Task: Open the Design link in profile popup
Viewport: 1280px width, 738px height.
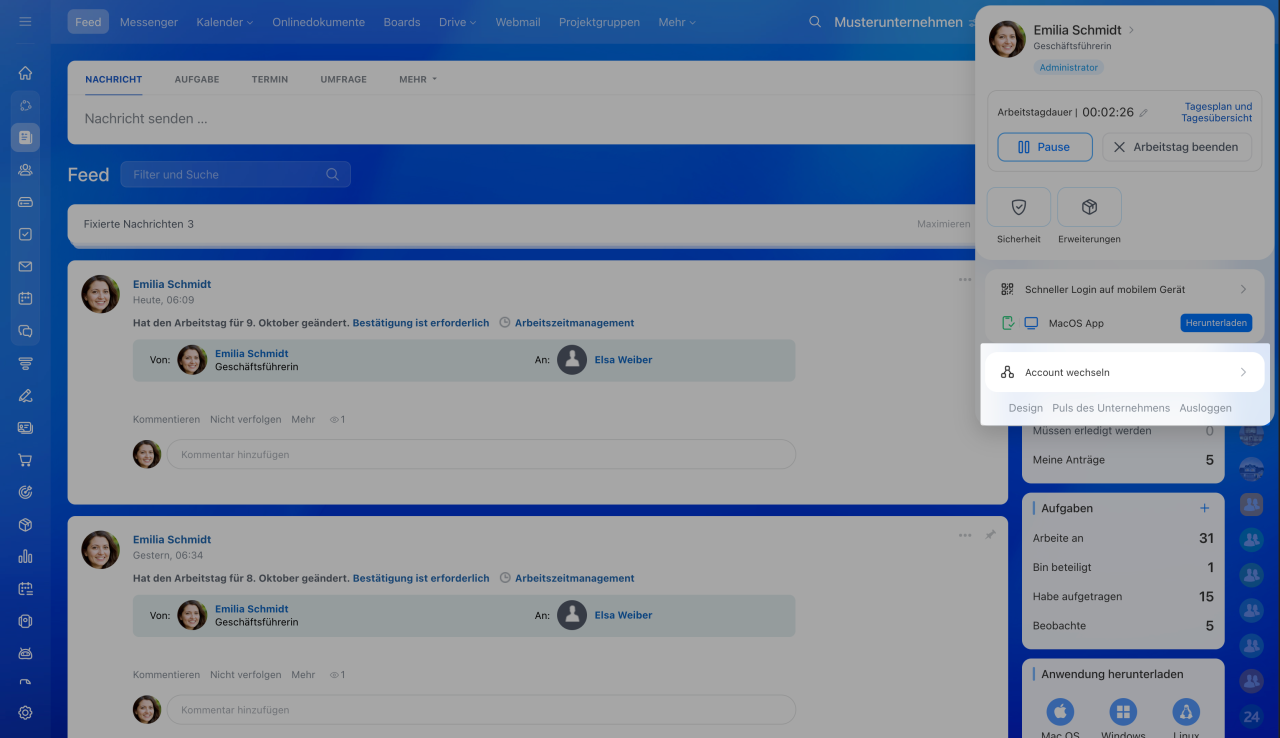Action: 1026,408
